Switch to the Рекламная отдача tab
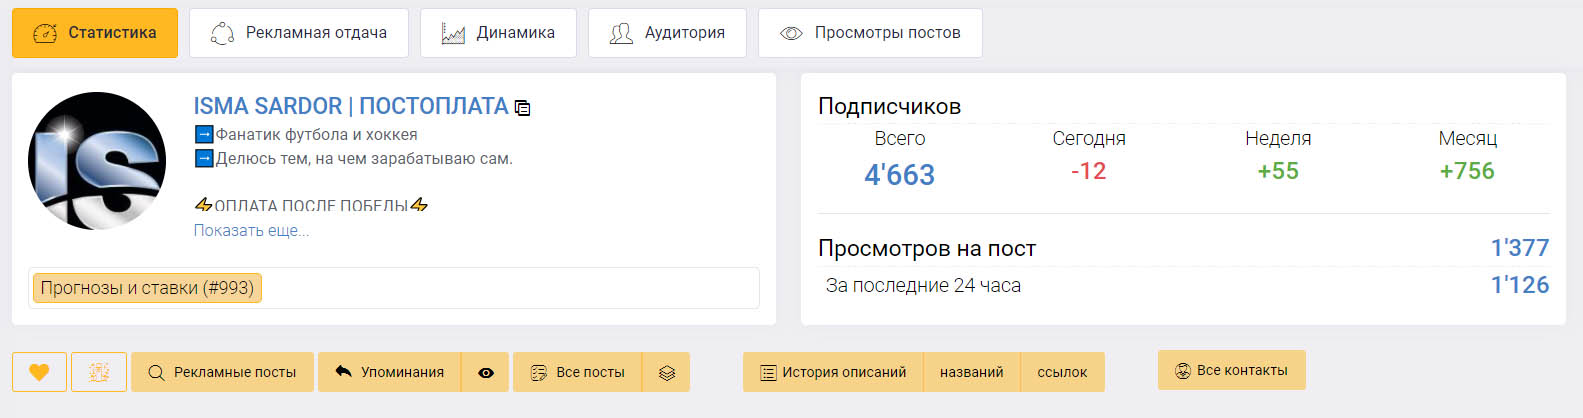 pos(299,33)
